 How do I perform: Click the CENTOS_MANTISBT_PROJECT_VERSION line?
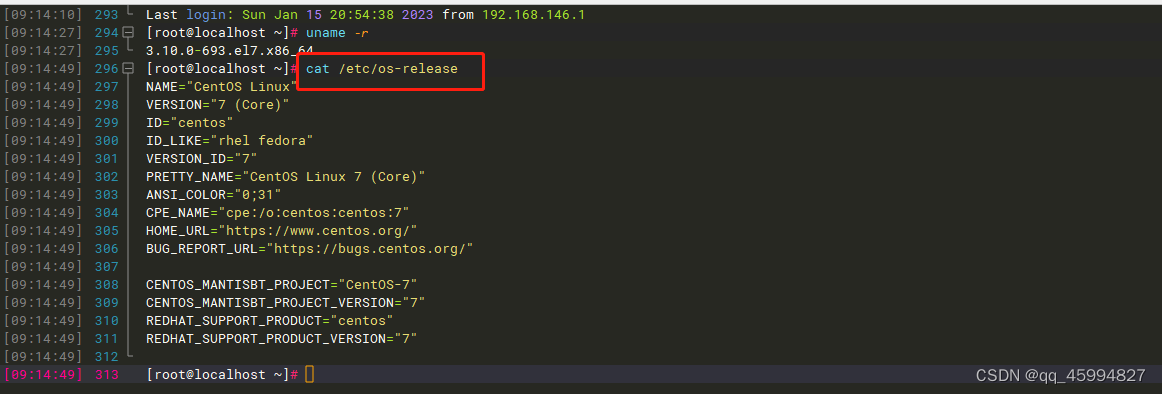pyautogui.click(x=286, y=302)
